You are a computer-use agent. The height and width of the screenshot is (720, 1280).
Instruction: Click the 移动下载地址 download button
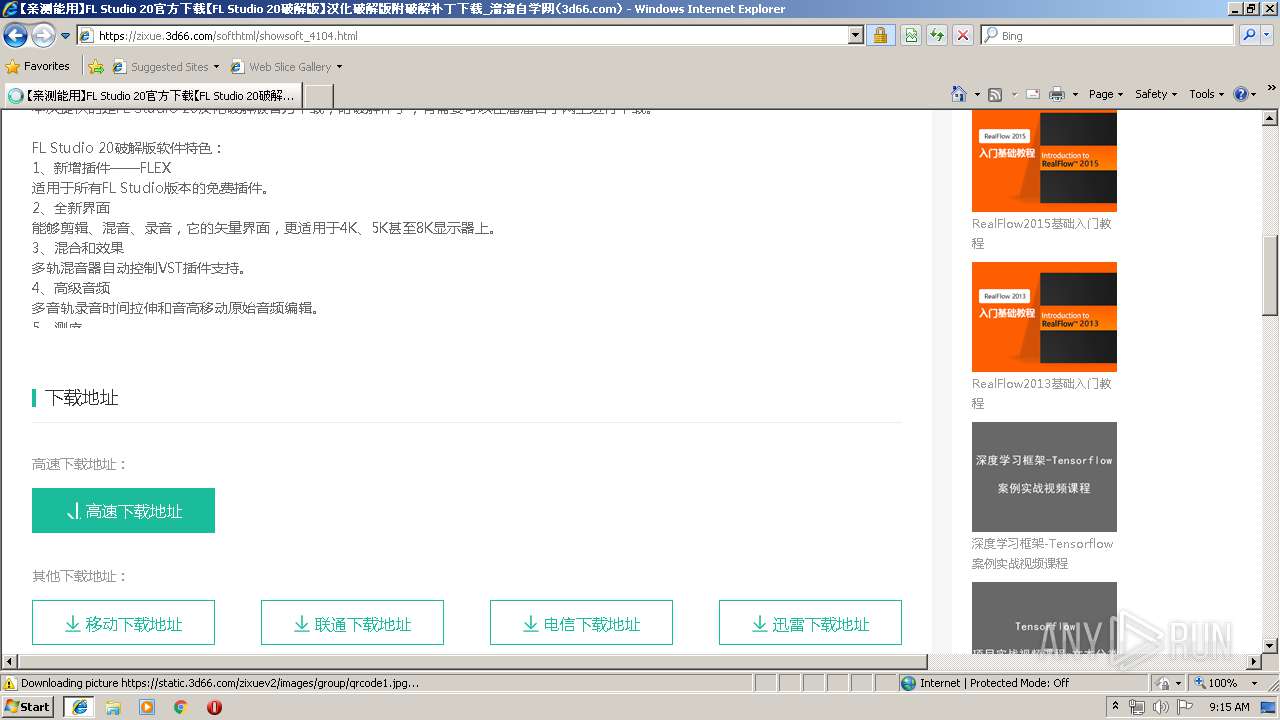coord(123,623)
